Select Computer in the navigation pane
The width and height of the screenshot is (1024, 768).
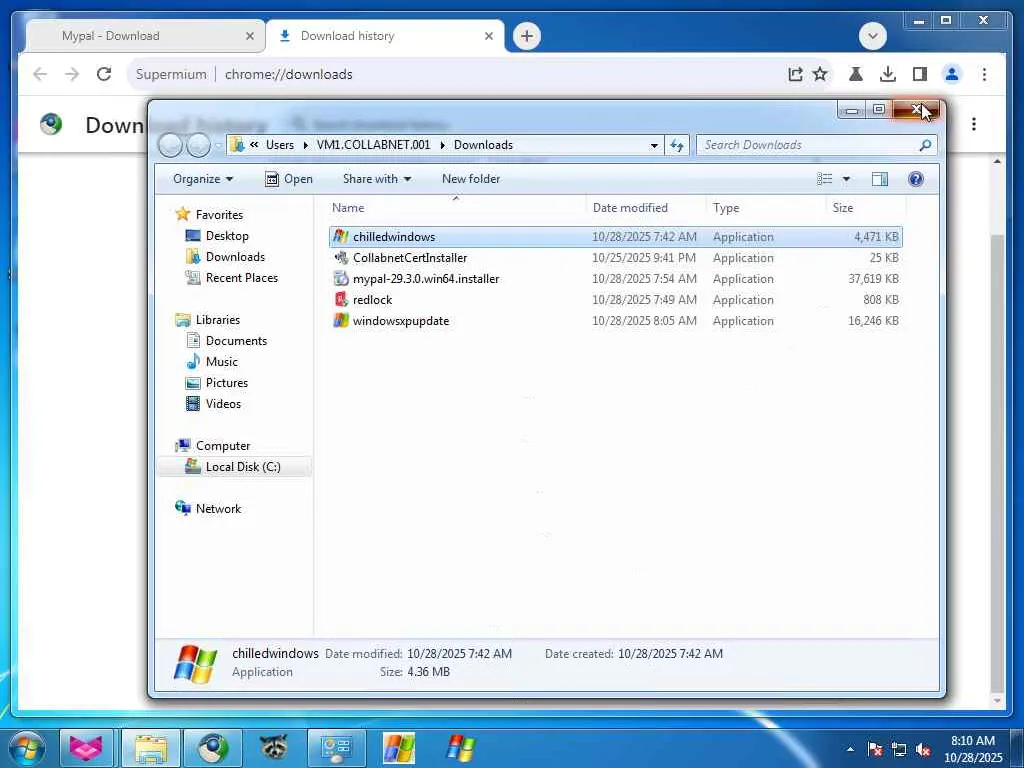223,445
